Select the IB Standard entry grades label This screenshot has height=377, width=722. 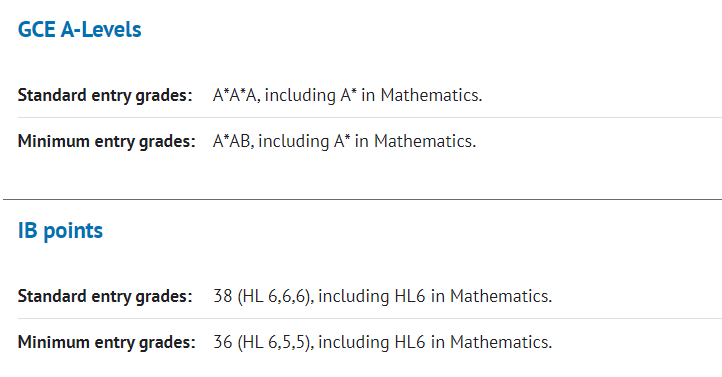105,296
